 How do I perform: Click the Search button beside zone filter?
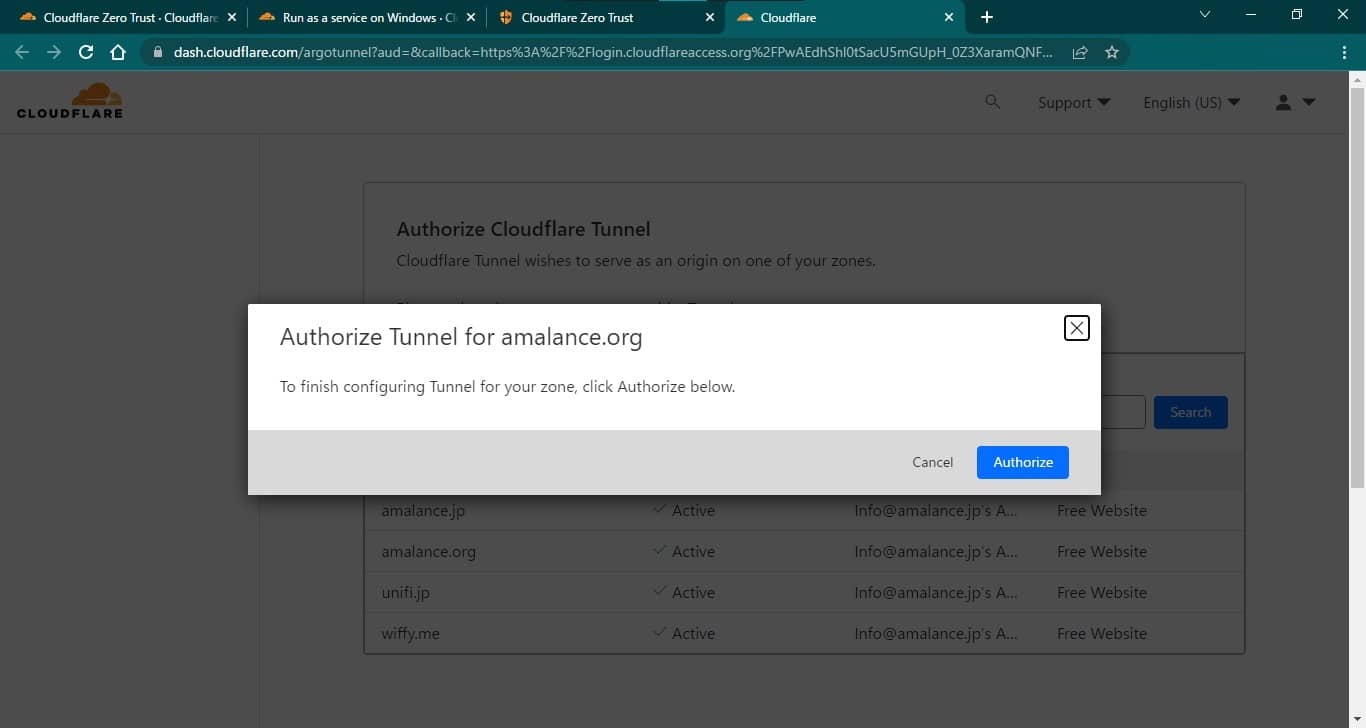1190,412
